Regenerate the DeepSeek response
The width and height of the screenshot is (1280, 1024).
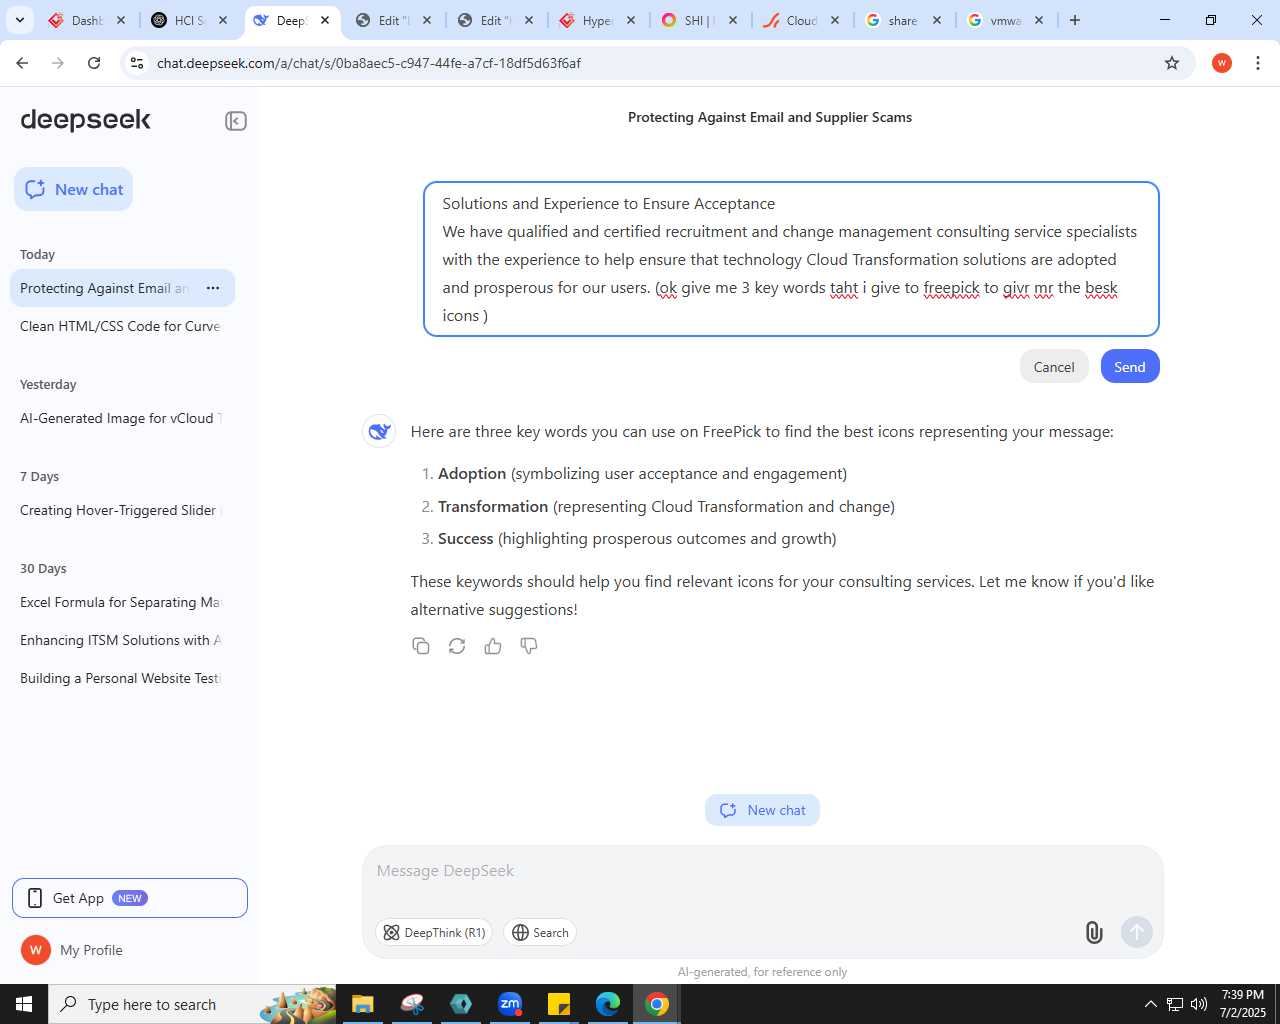pyautogui.click(x=457, y=646)
